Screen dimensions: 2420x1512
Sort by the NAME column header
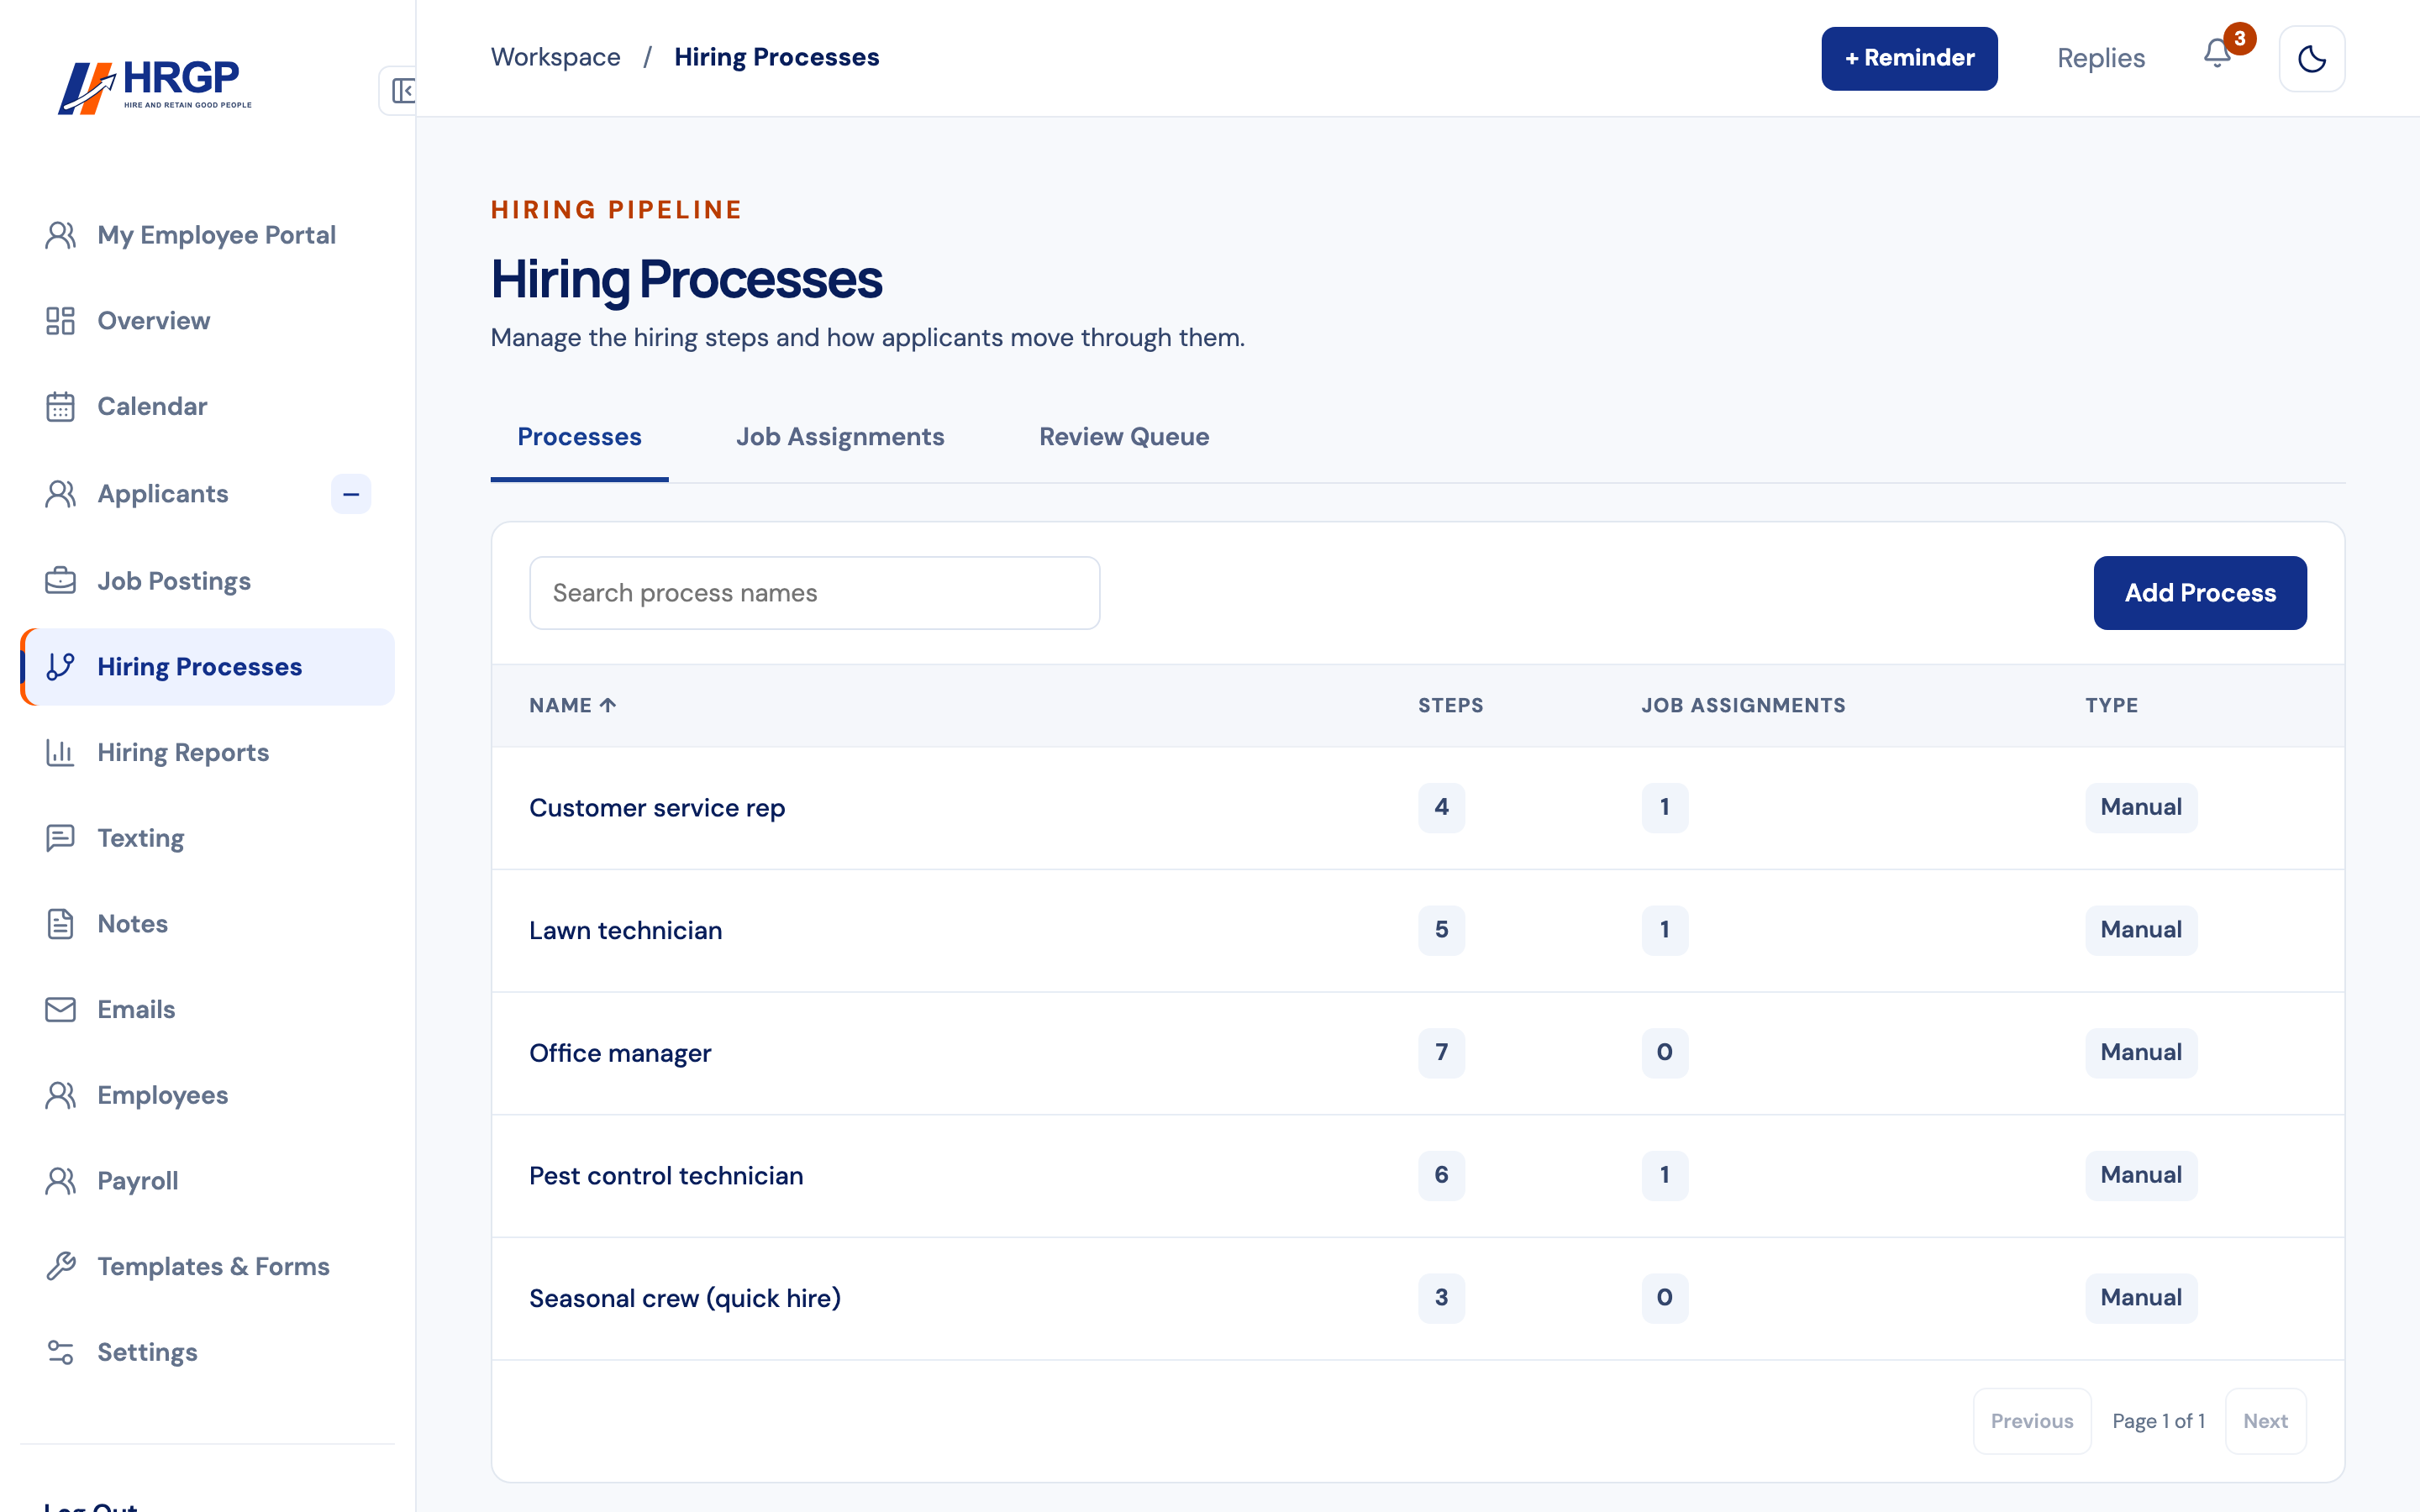572,705
